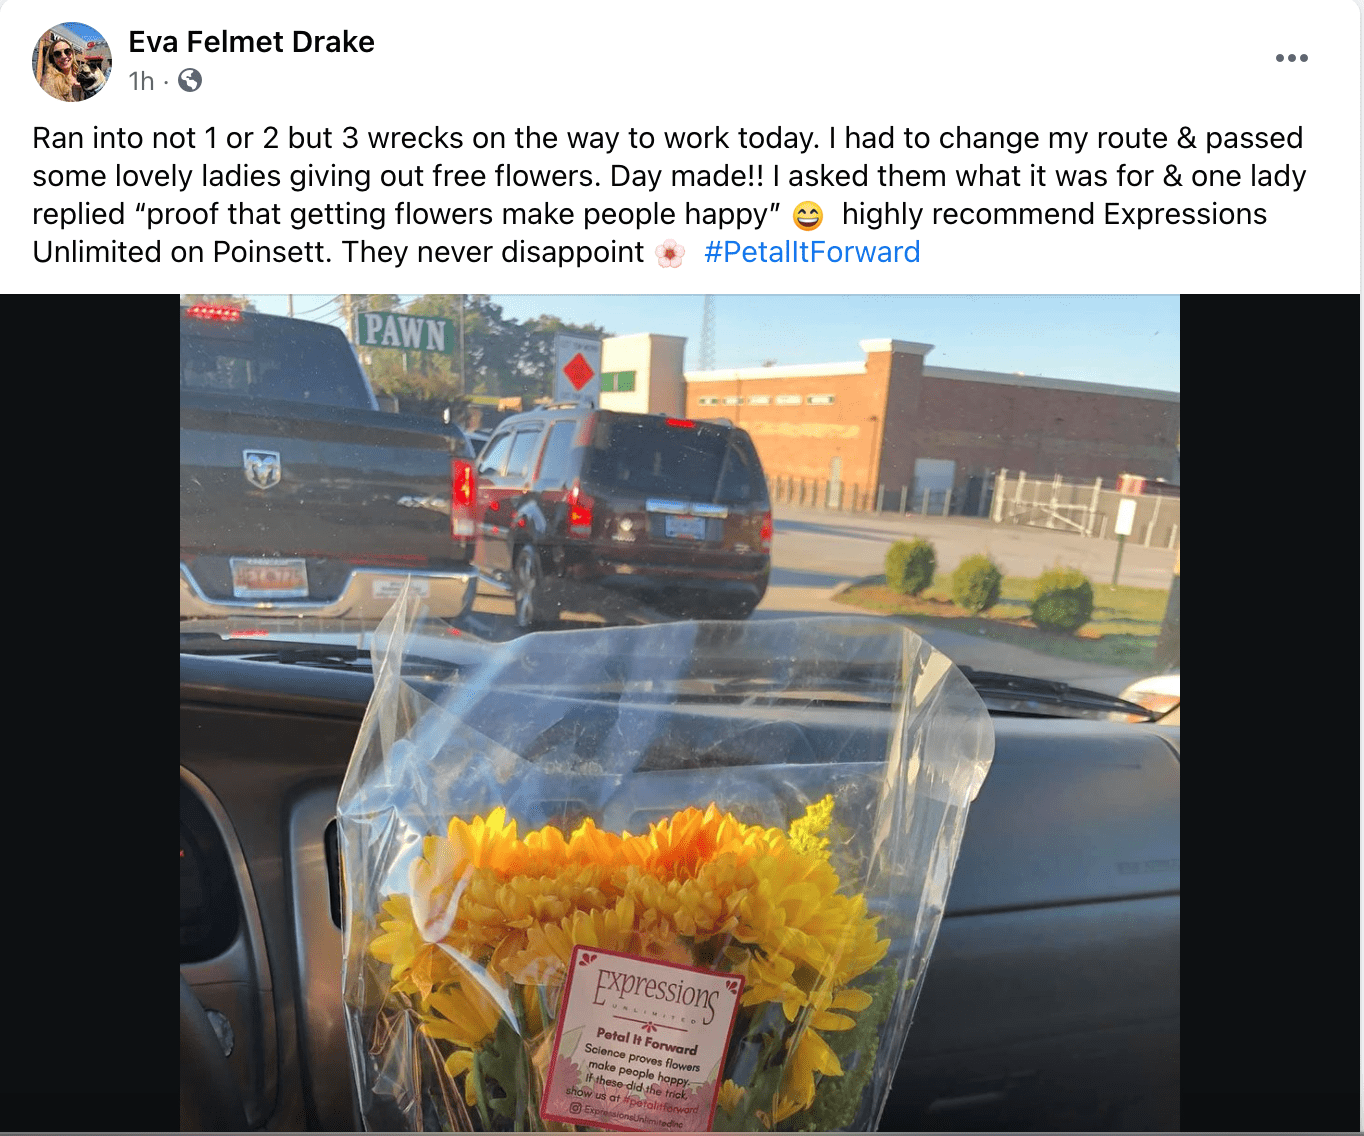This screenshot has height=1136, width=1364.
Task: Click the black area right of the photo
Action: coord(1270,713)
